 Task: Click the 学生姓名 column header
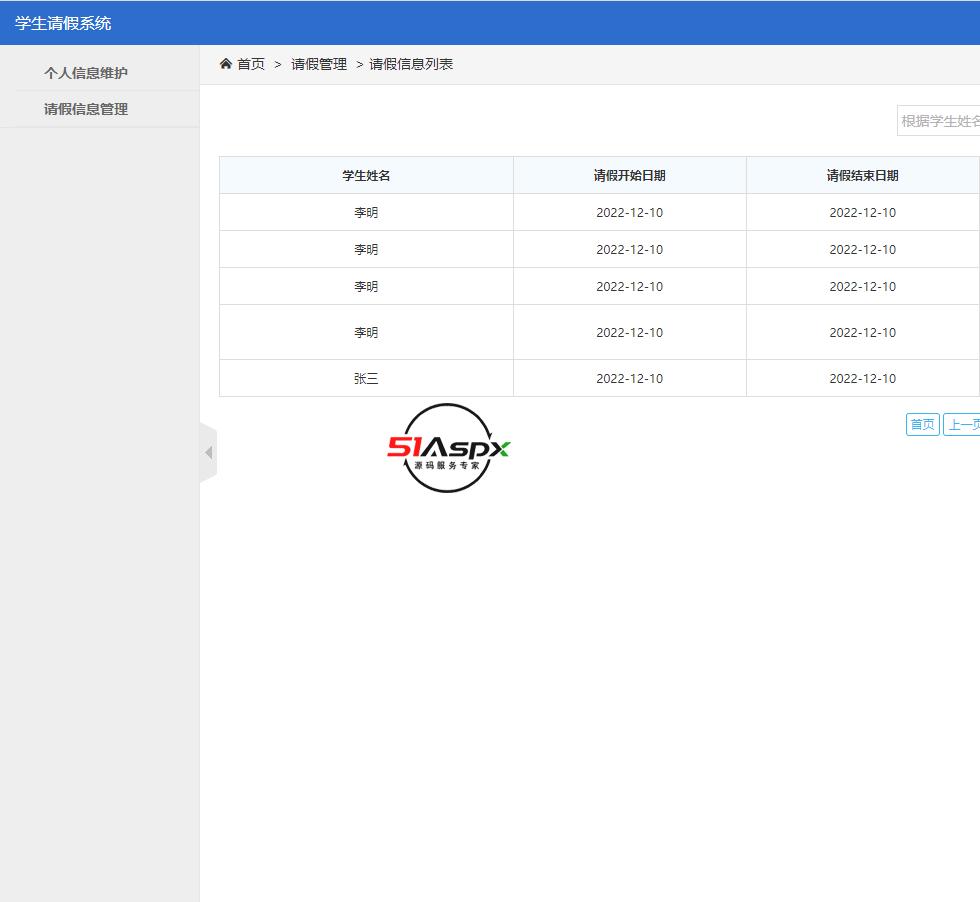[366, 175]
